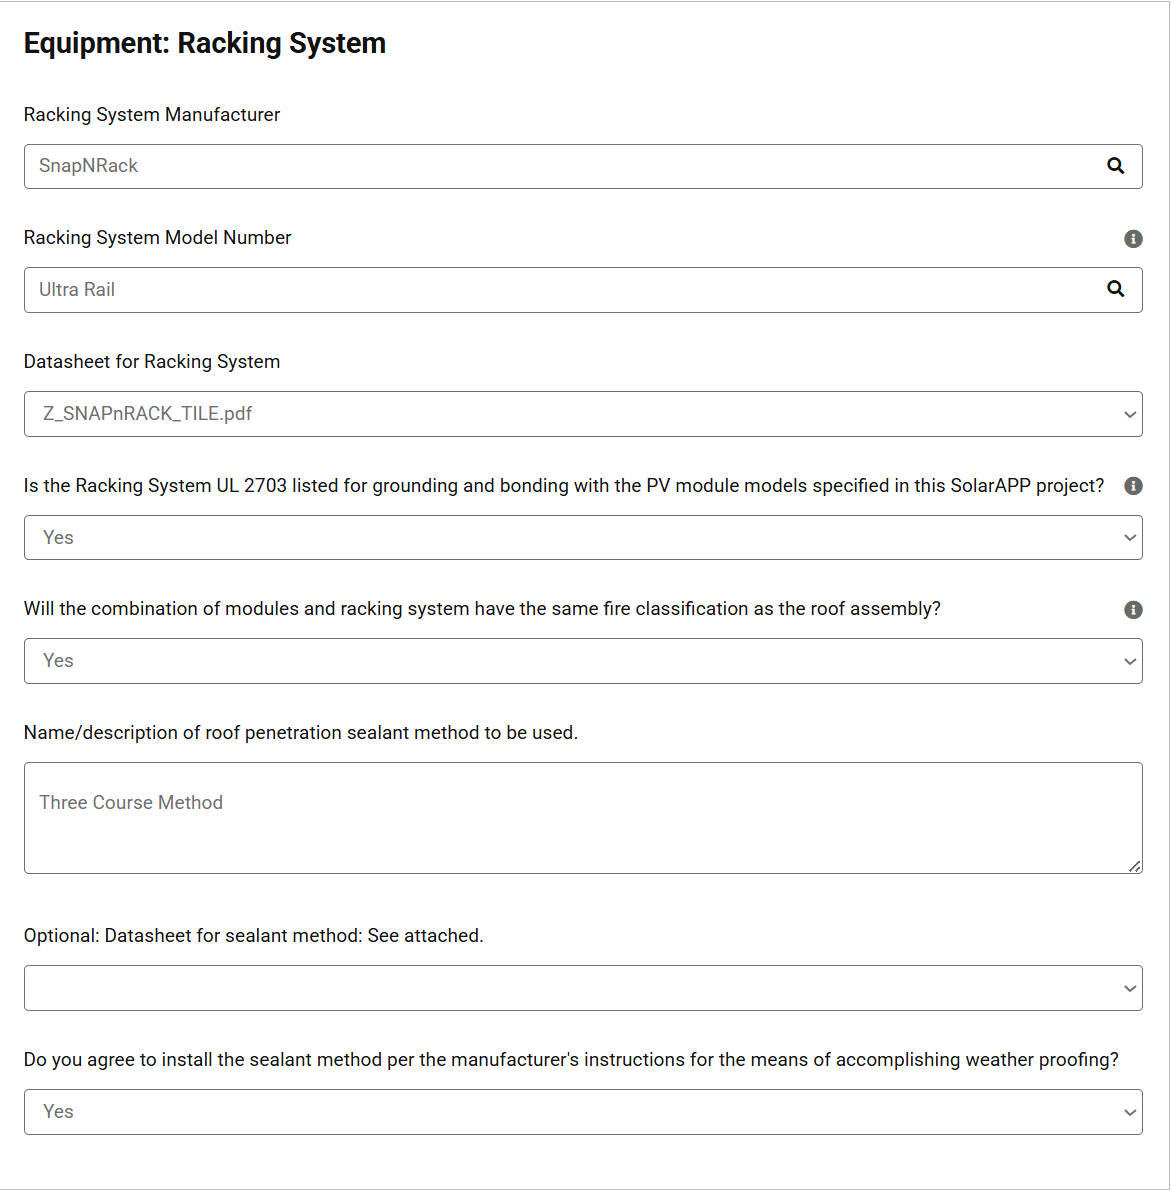
Task: Click the Racking System Manufacturer label
Action: click(152, 115)
